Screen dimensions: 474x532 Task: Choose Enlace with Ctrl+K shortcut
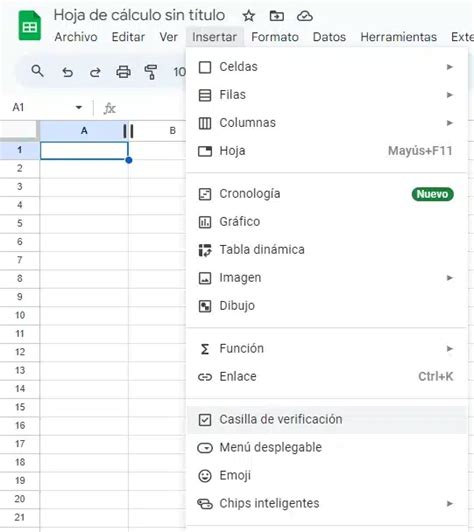(x=327, y=377)
